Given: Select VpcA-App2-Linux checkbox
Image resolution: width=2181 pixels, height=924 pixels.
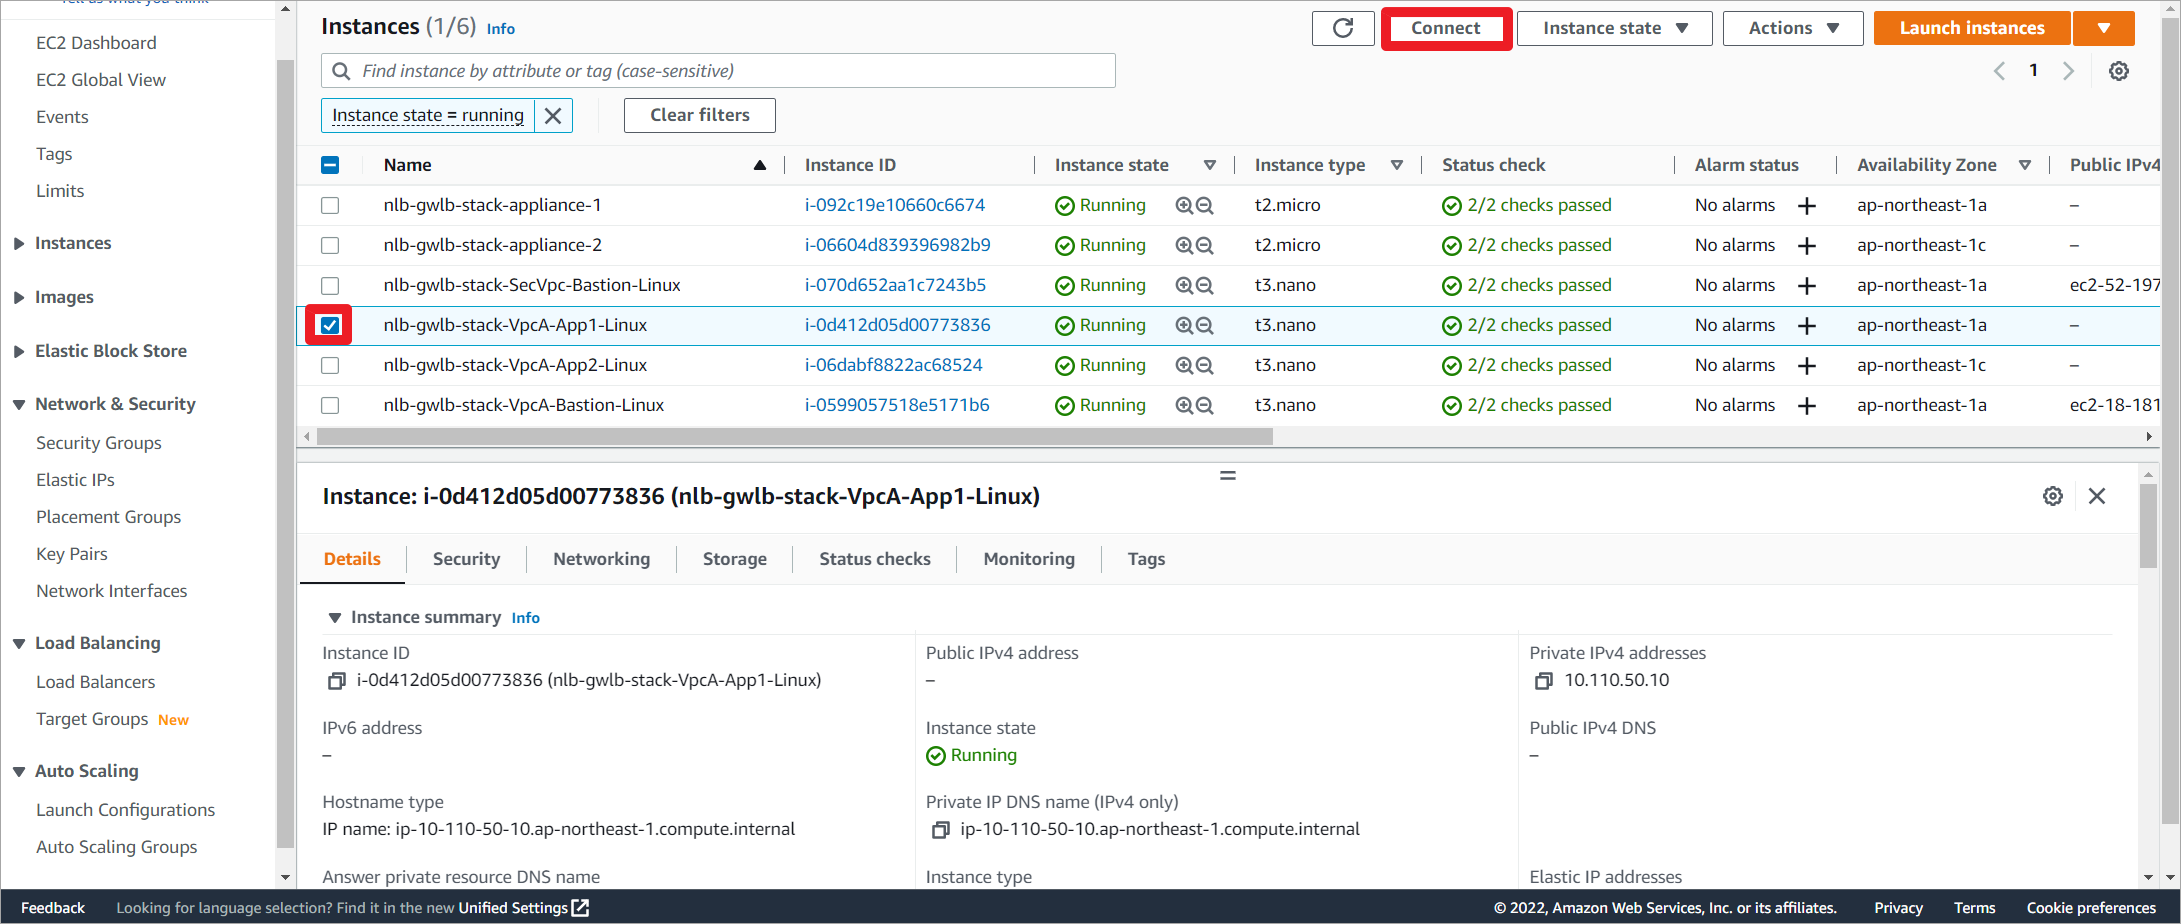Looking at the screenshot, I should 330,365.
